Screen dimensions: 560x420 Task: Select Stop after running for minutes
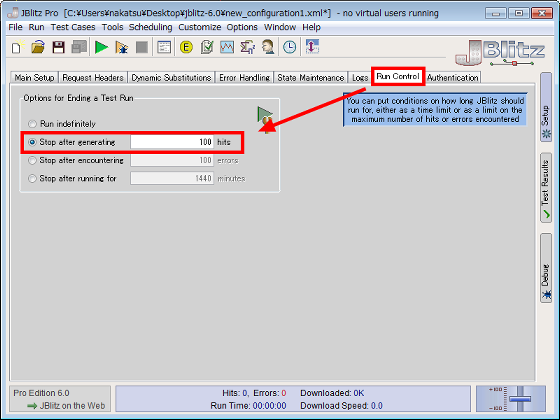coord(72,178)
